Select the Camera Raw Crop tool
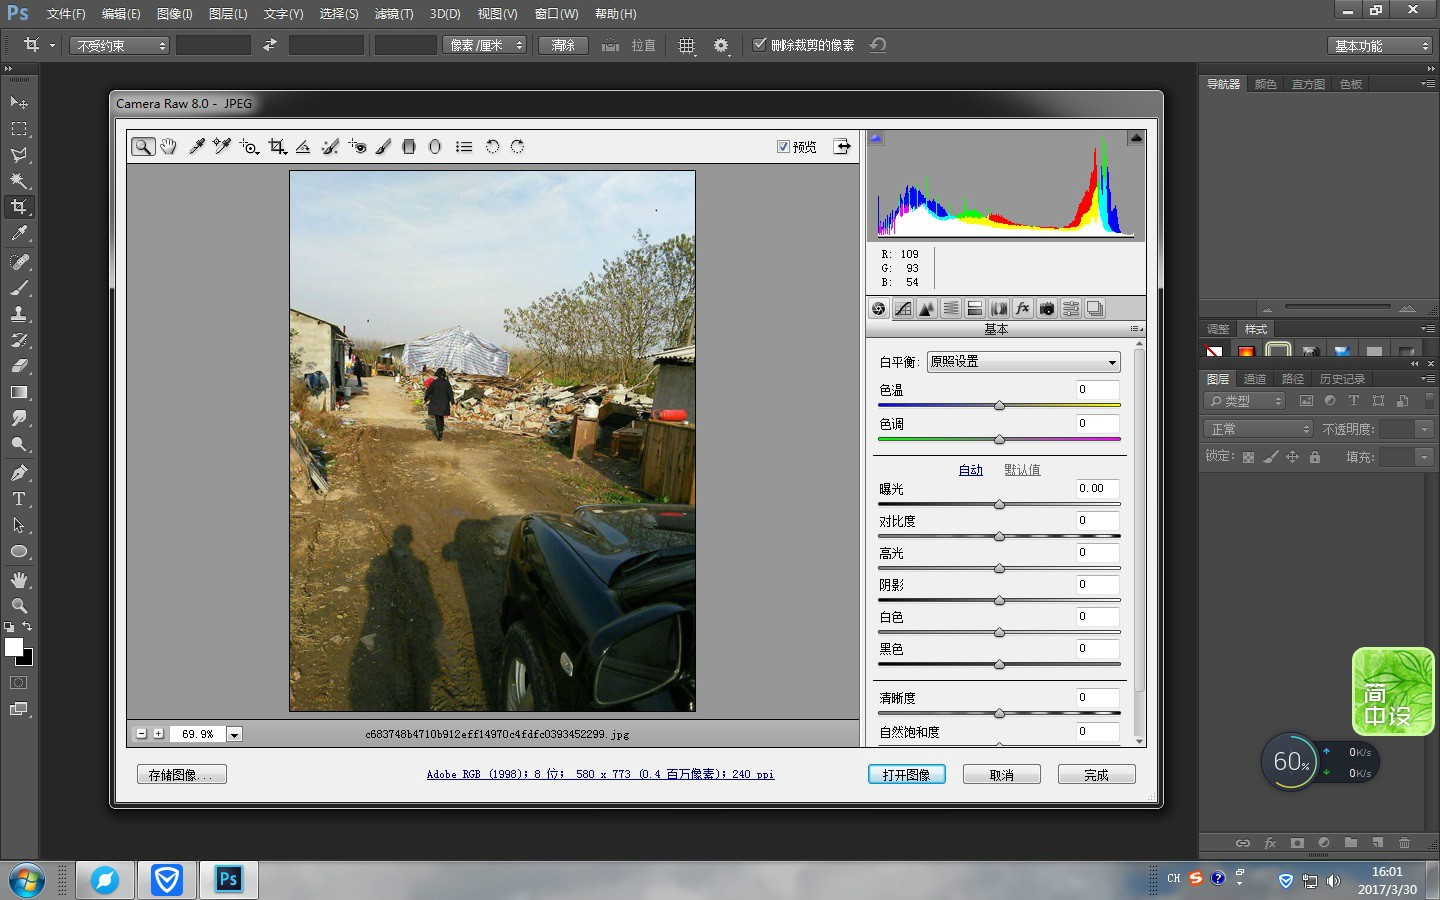Image resolution: width=1440 pixels, height=900 pixels. (277, 147)
